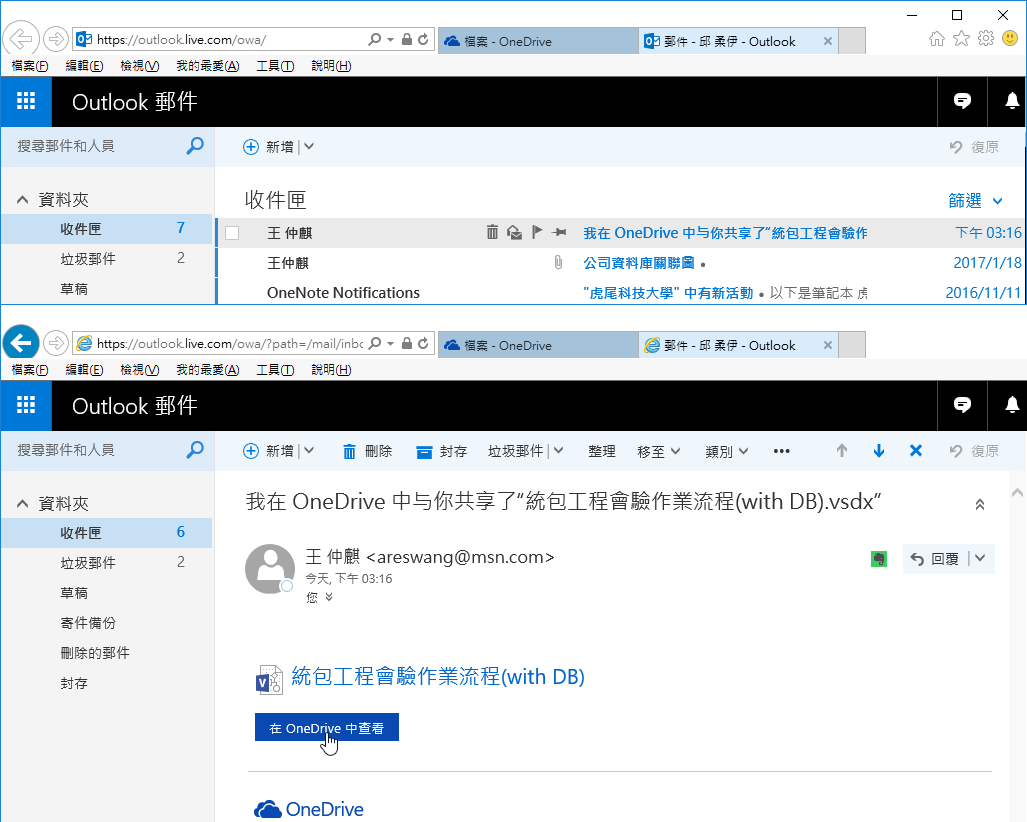The image size is (1027, 822).
Task: Click the green Evernote icon in the message header
Action: (x=879, y=559)
